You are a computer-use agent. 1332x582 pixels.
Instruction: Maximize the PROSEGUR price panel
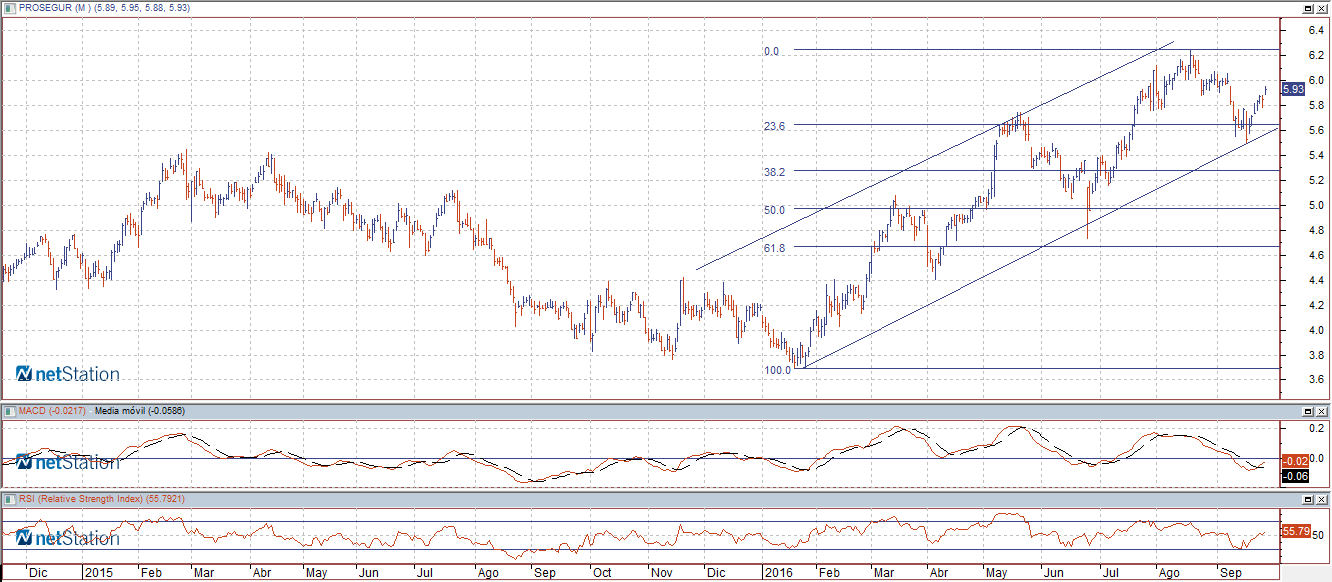pyautogui.click(x=1307, y=8)
